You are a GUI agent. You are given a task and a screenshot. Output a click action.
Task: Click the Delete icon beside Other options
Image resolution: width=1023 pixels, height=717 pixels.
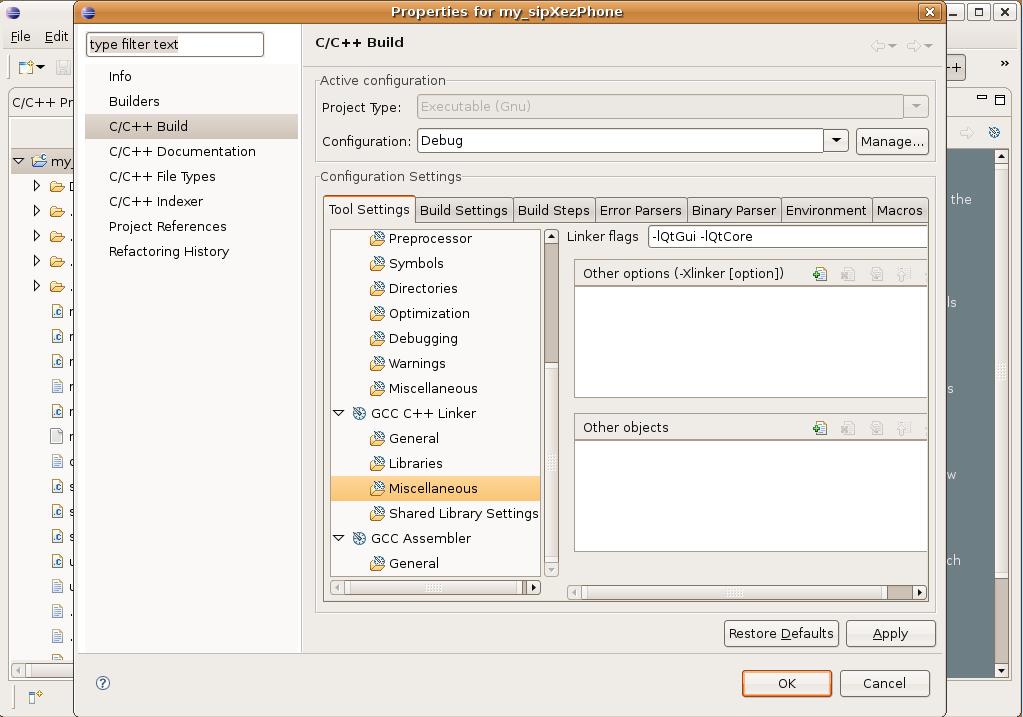click(x=848, y=274)
